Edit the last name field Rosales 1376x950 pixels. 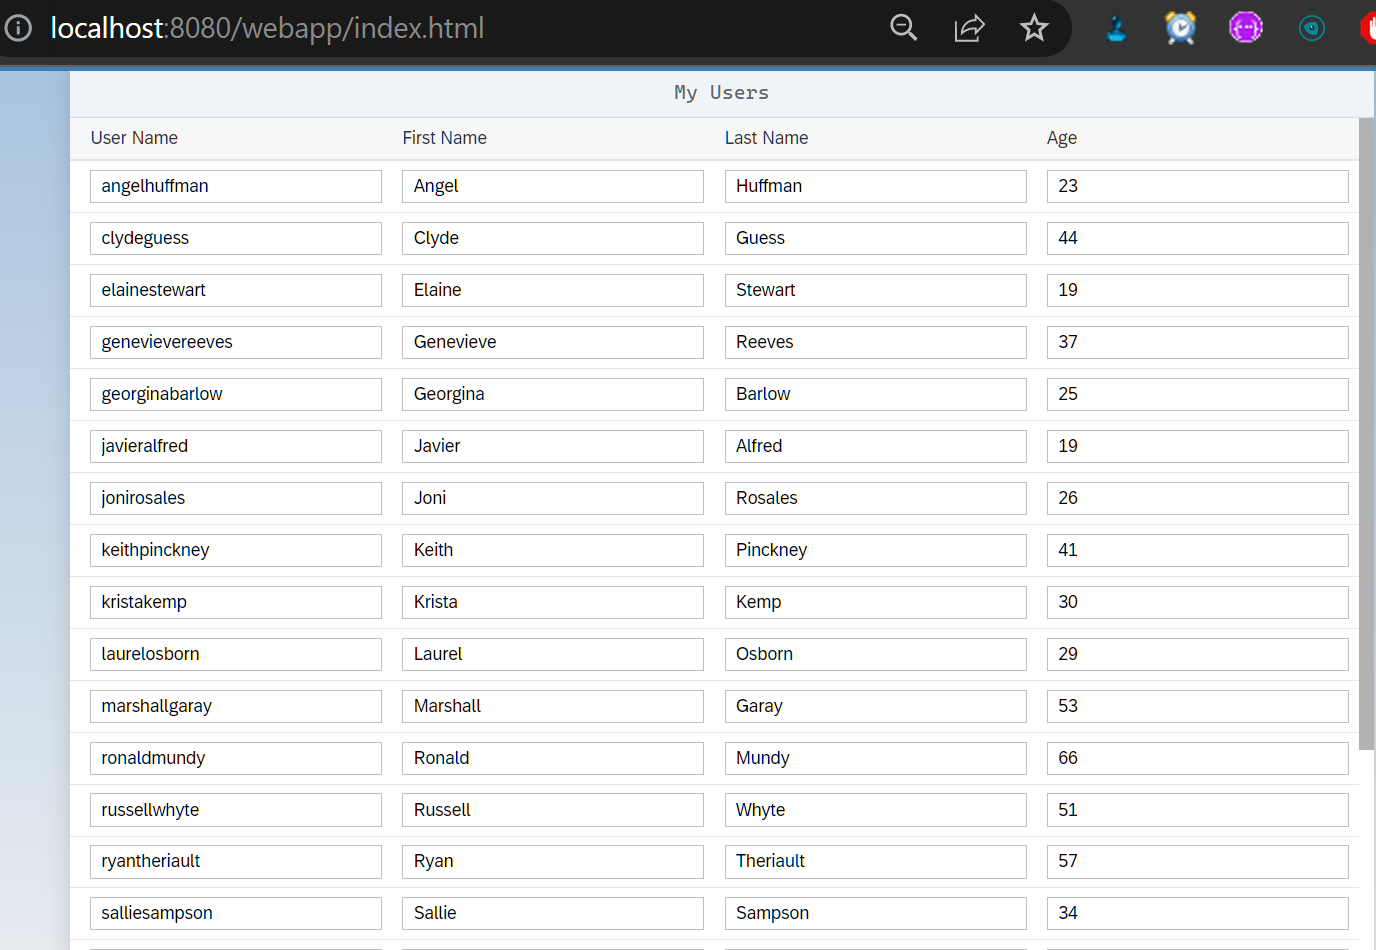point(876,498)
